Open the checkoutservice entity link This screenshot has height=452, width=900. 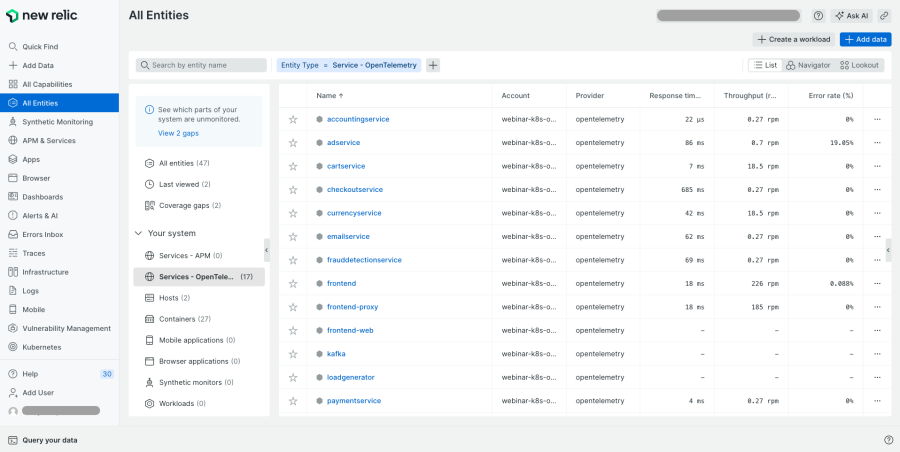tap(355, 190)
